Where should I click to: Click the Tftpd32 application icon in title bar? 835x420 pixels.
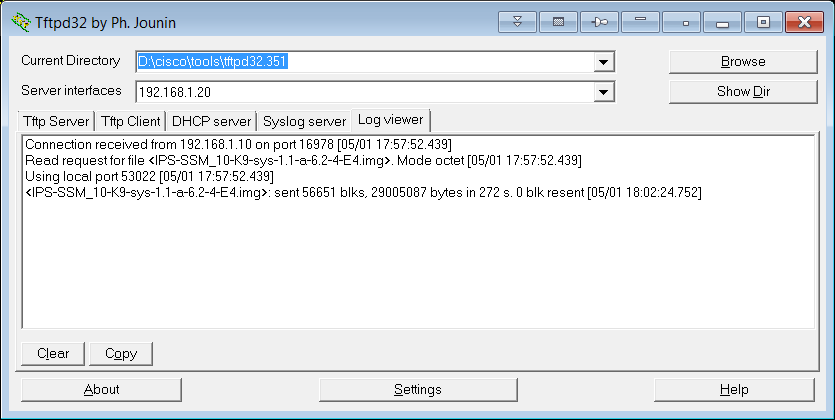tap(21, 22)
